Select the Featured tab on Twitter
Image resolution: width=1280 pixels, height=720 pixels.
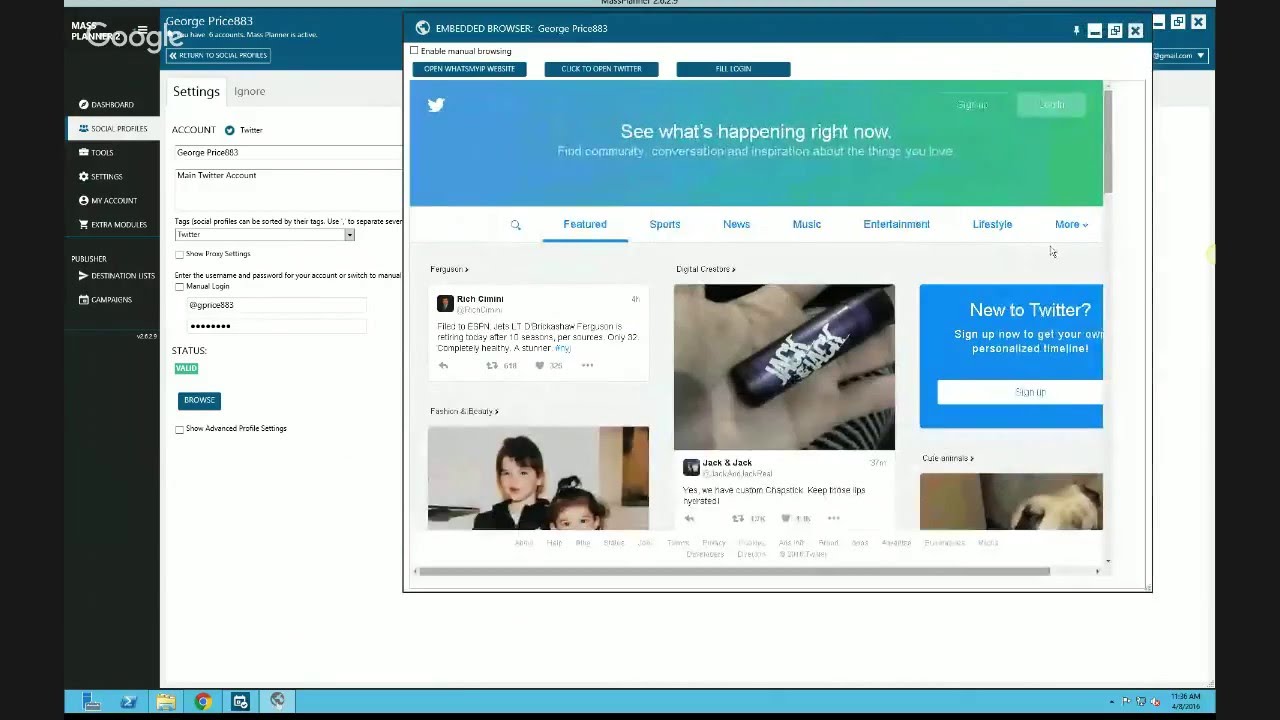(x=585, y=224)
